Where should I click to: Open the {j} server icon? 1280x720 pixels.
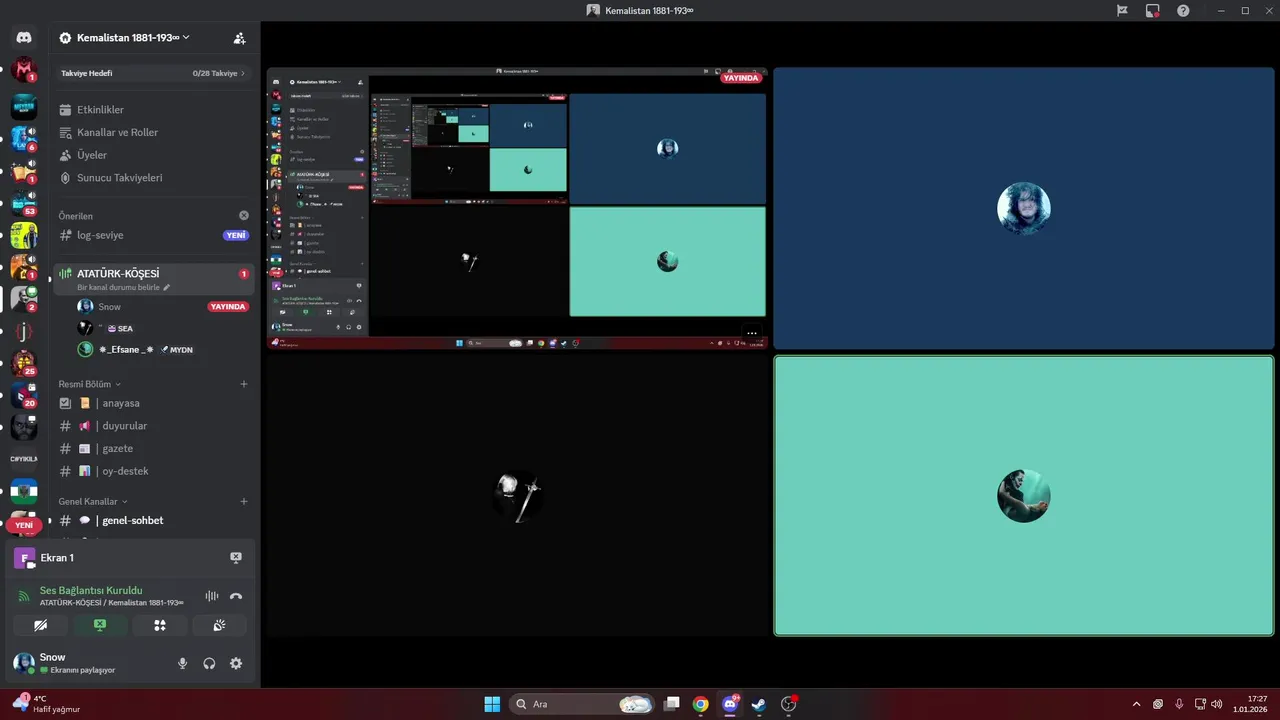pos(24,331)
